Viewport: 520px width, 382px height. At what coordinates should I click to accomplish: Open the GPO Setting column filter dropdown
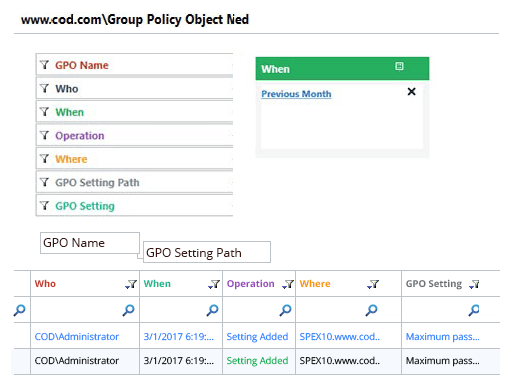click(474, 284)
